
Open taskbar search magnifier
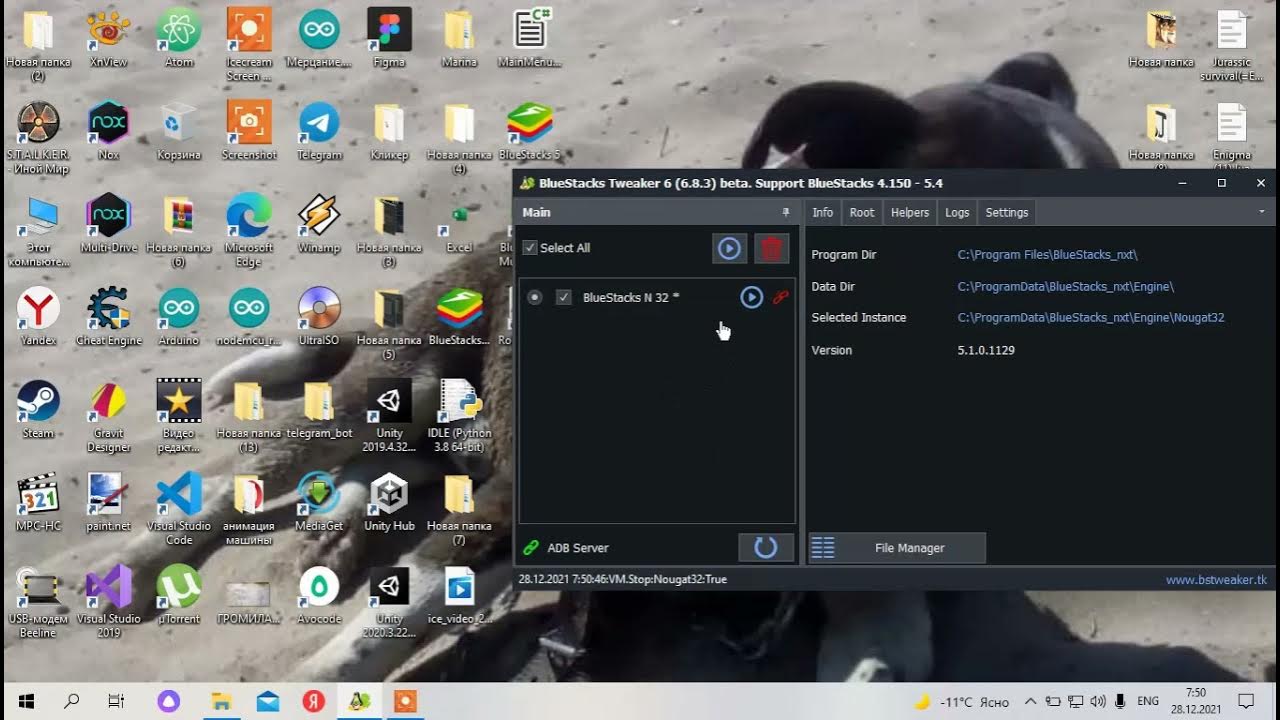point(71,701)
